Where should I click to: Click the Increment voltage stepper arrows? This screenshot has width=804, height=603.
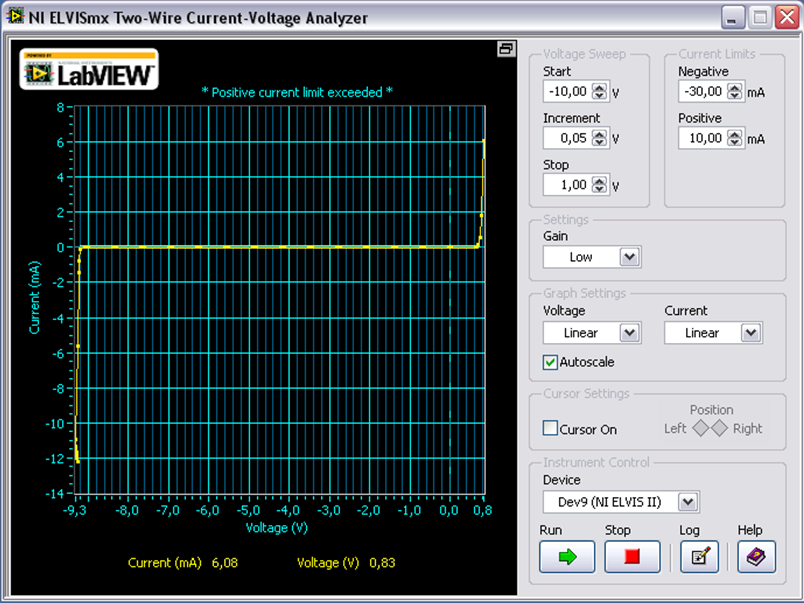tap(599, 138)
